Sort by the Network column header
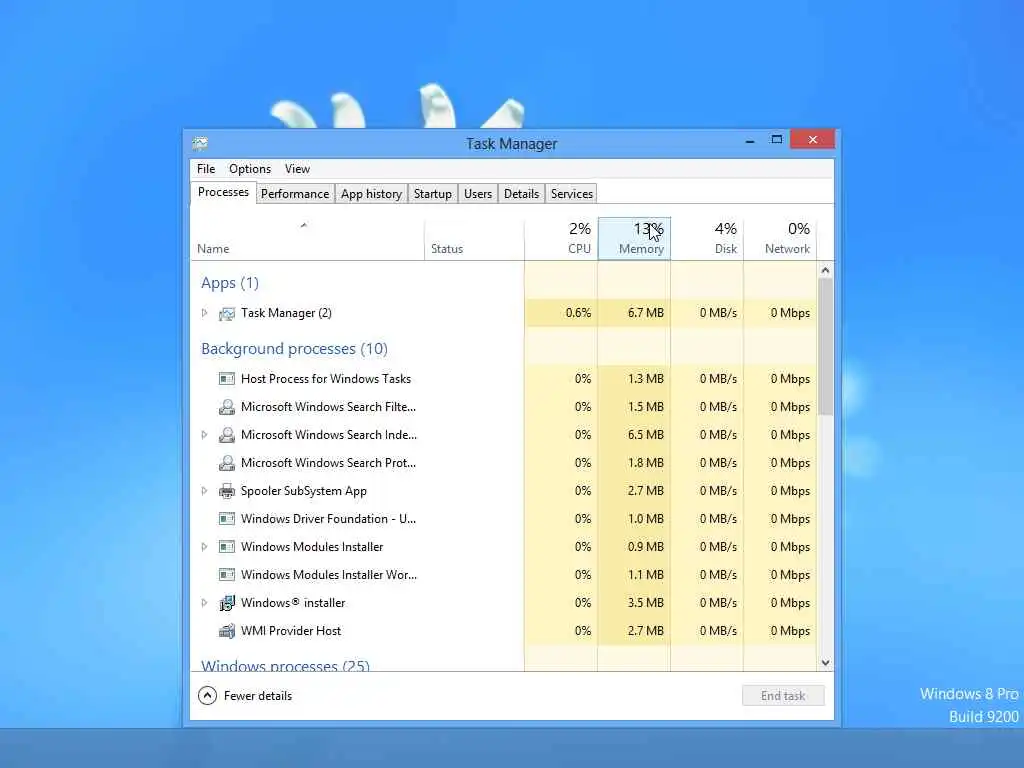1024x768 pixels. [780, 238]
